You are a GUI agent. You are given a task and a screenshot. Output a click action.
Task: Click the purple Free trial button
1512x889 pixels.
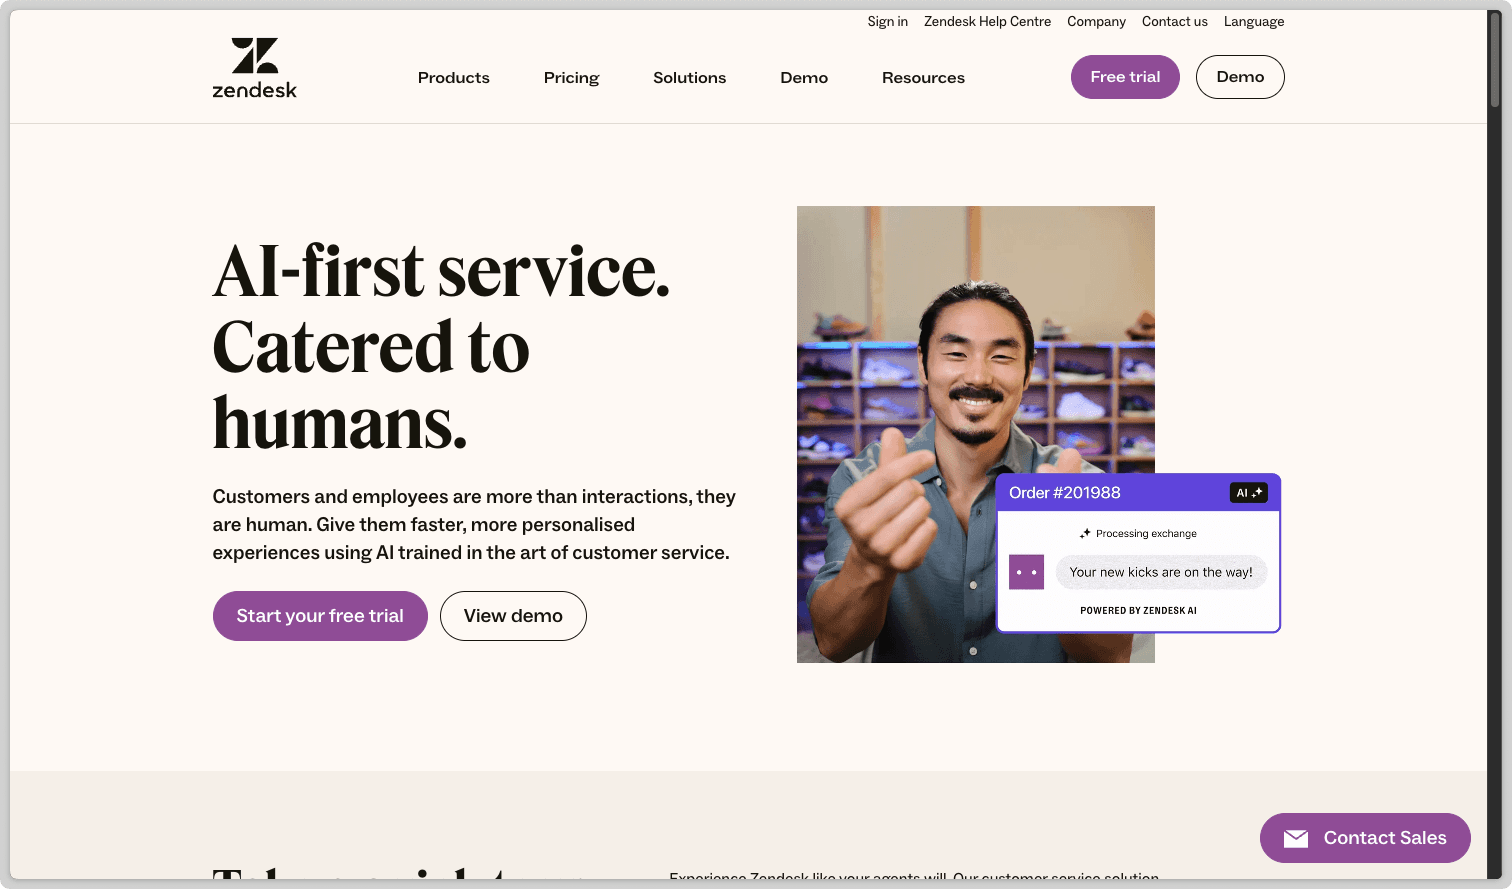point(1125,77)
